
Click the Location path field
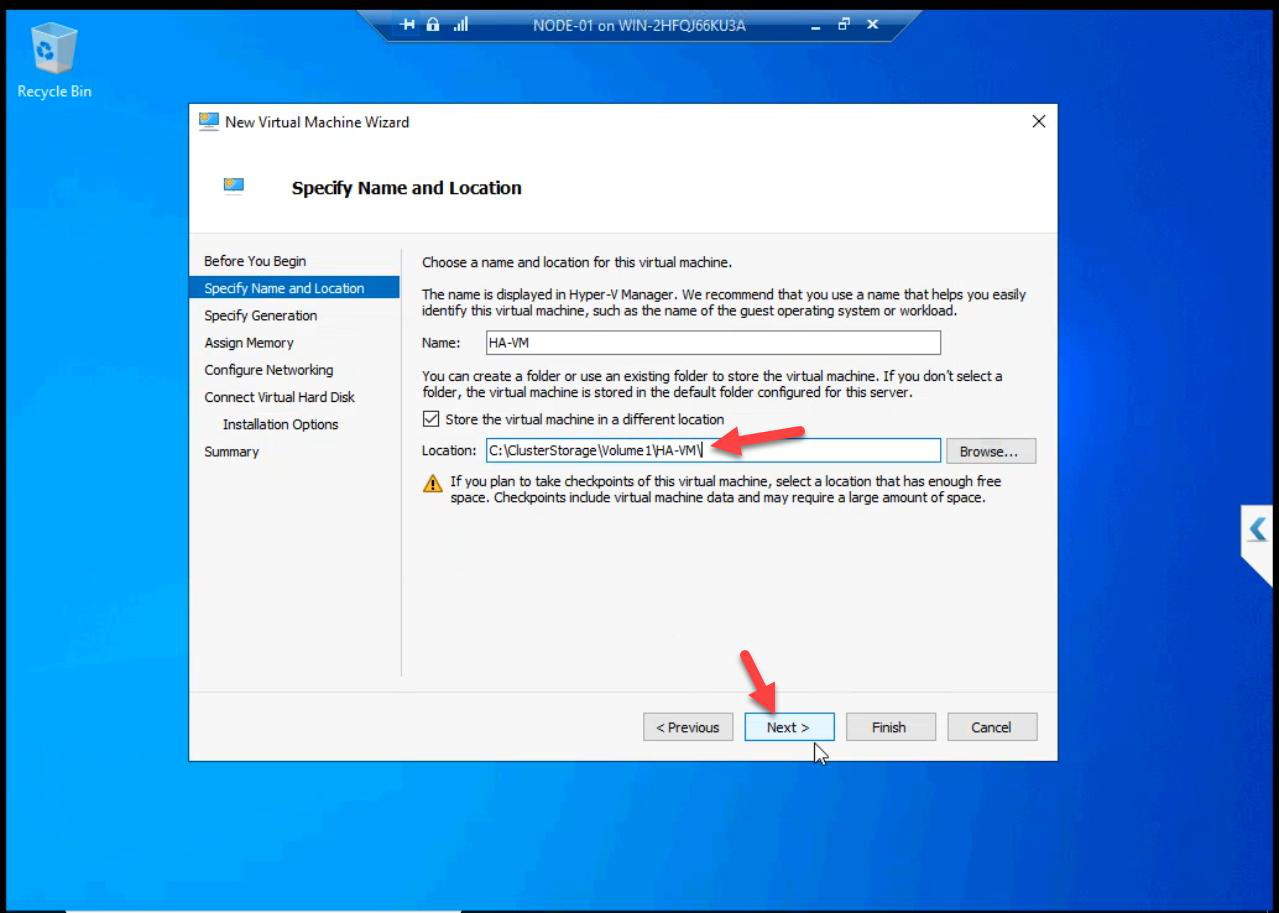(713, 450)
